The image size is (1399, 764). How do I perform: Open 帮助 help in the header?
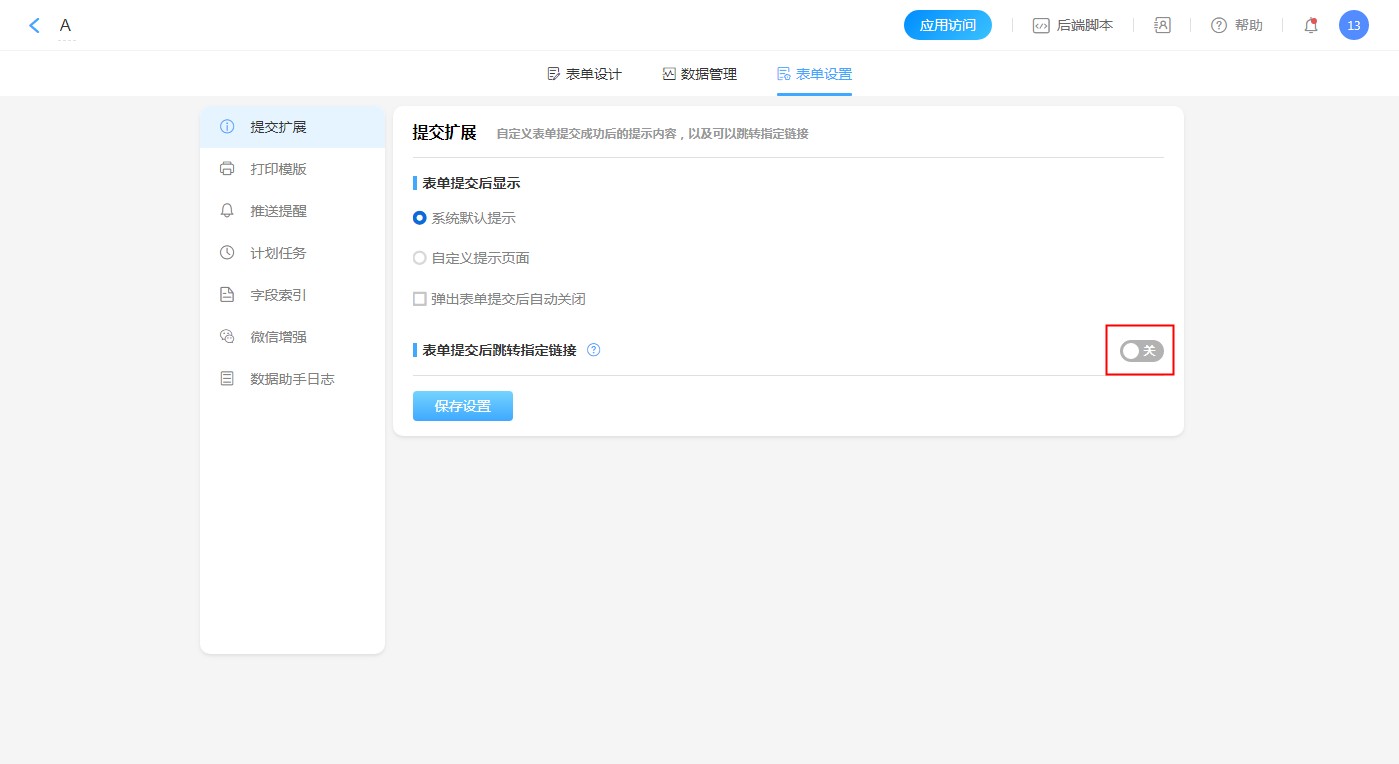(x=1237, y=26)
